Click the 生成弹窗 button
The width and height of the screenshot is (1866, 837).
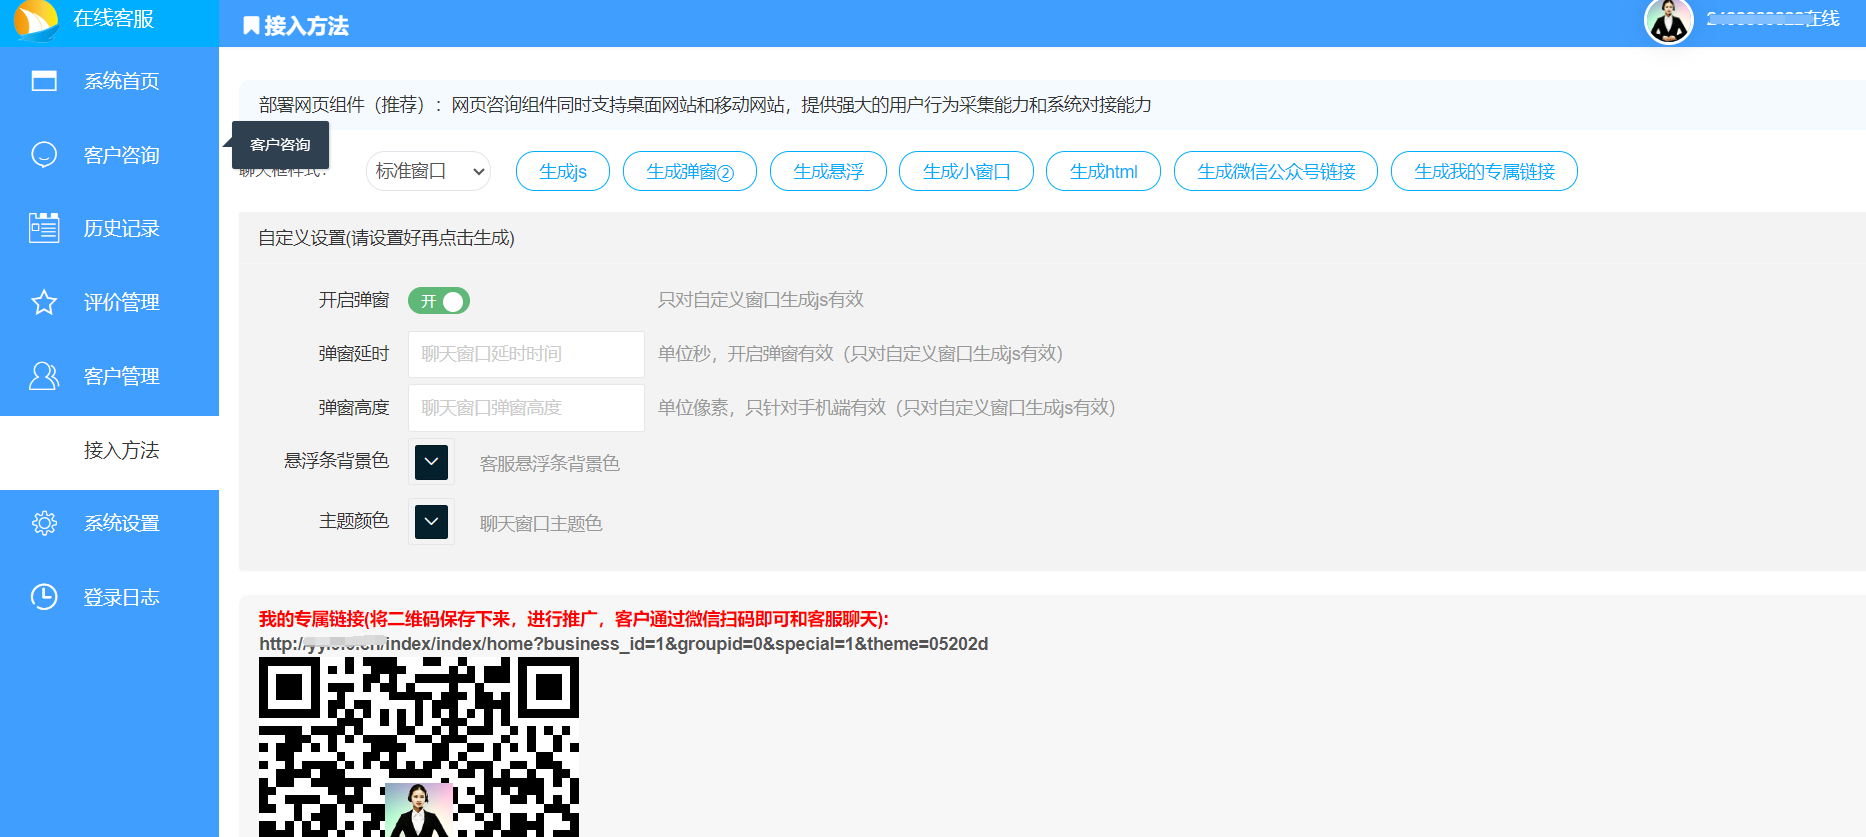[x=690, y=171]
